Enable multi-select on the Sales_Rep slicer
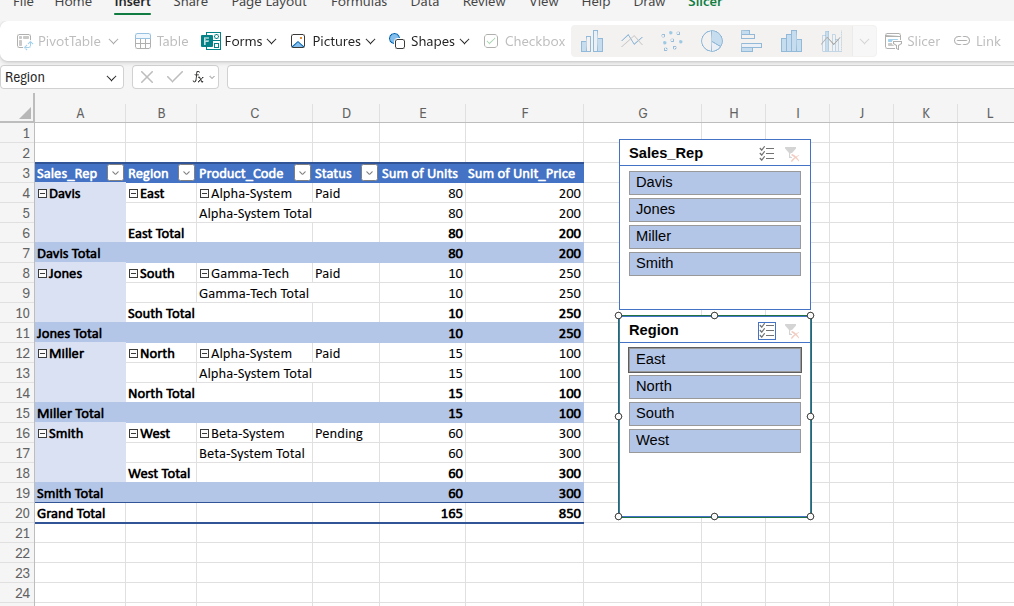Image resolution: width=1014 pixels, height=606 pixels. 767,153
